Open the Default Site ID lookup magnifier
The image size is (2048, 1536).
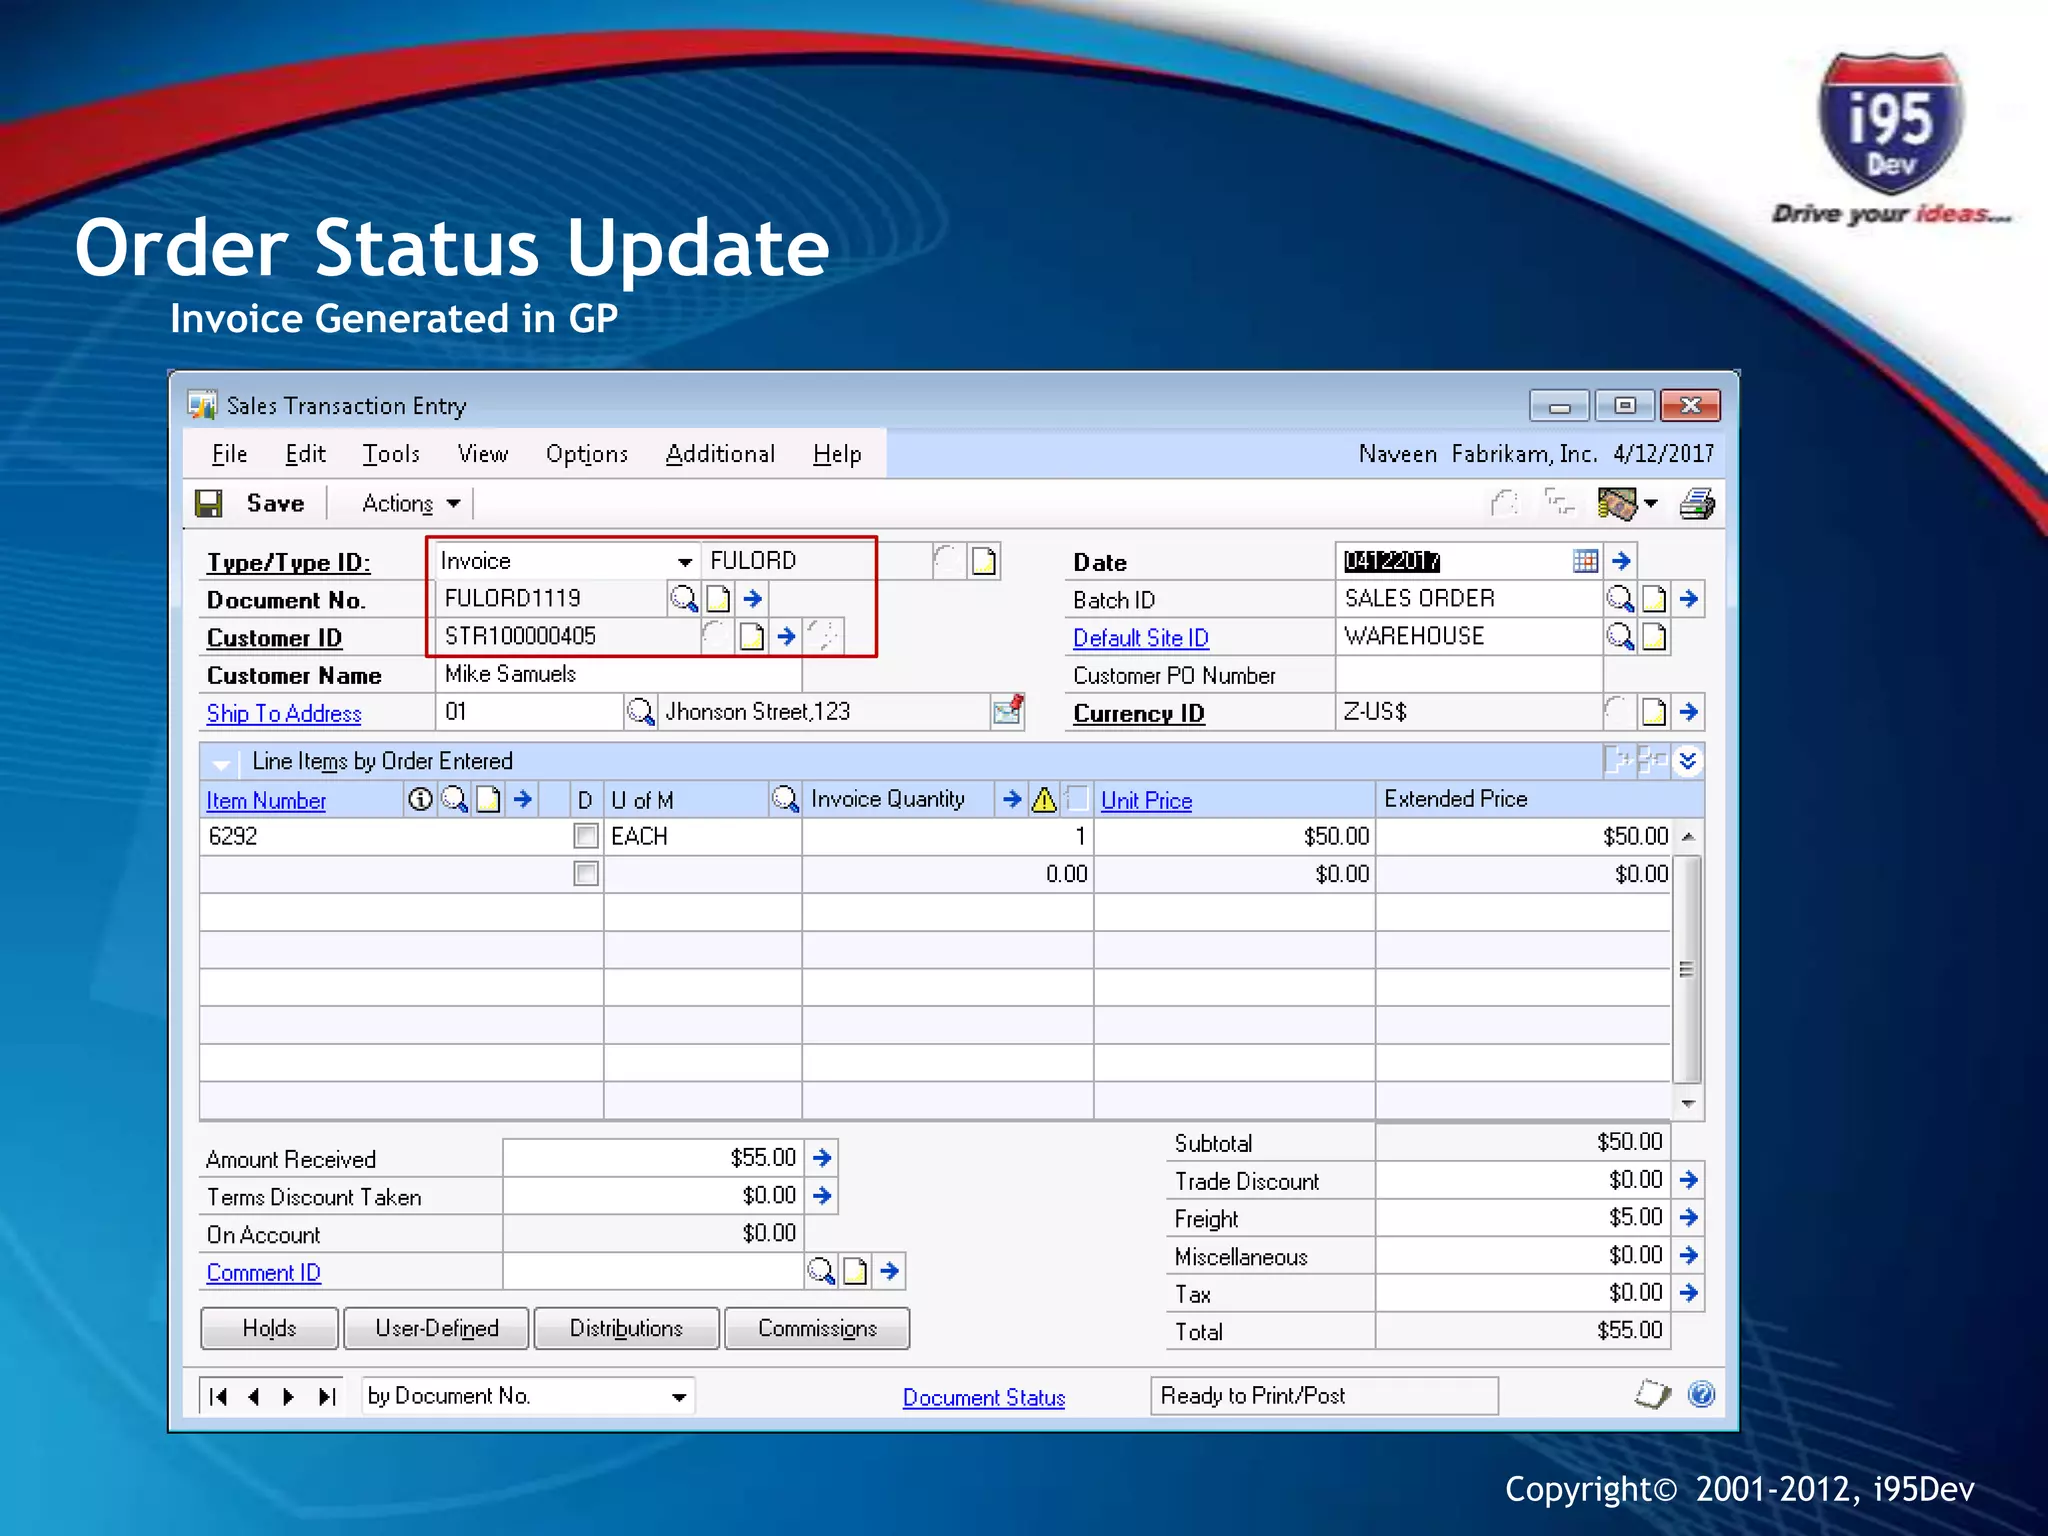point(1620,637)
